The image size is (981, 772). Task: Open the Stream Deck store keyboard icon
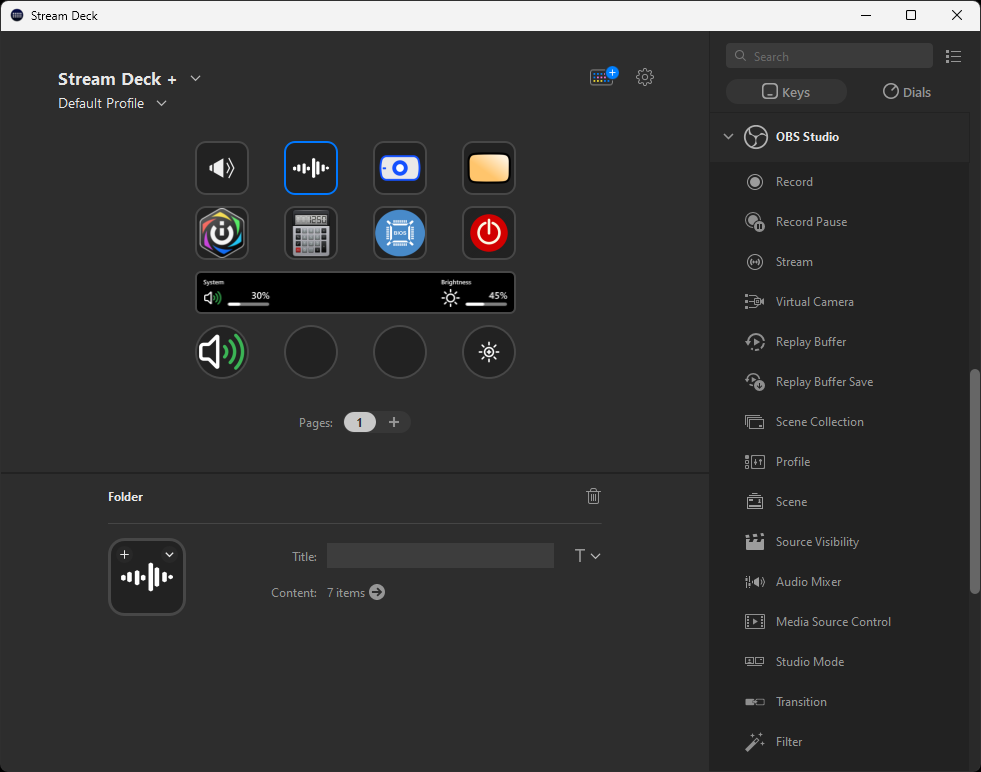603,77
